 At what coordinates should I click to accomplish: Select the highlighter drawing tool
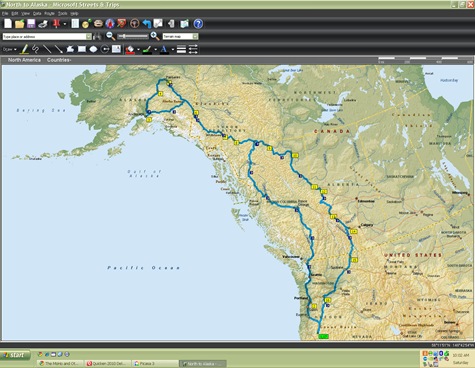click(24, 49)
